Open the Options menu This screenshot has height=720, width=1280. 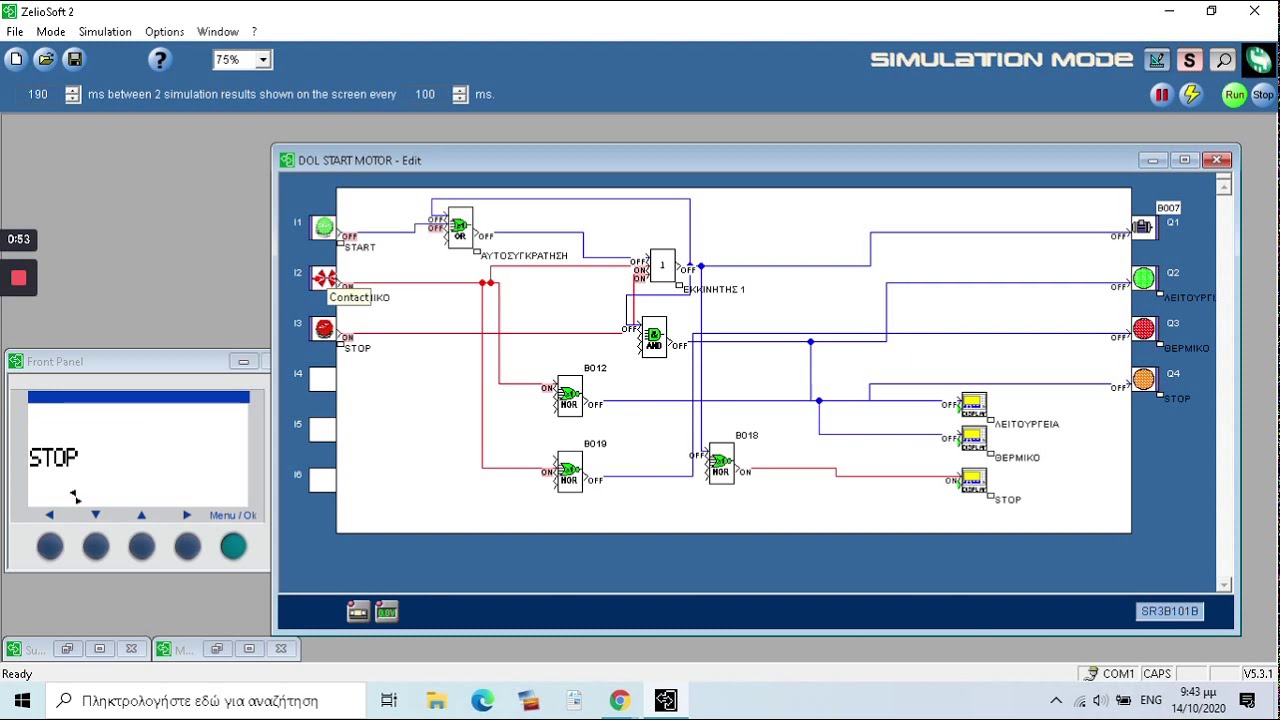pyautogui.click(x=164, y=32)
